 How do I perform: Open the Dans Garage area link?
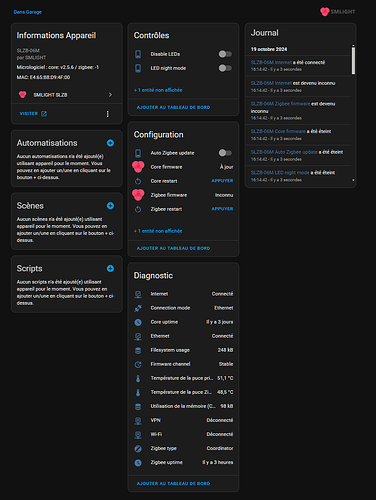point(28,12)
